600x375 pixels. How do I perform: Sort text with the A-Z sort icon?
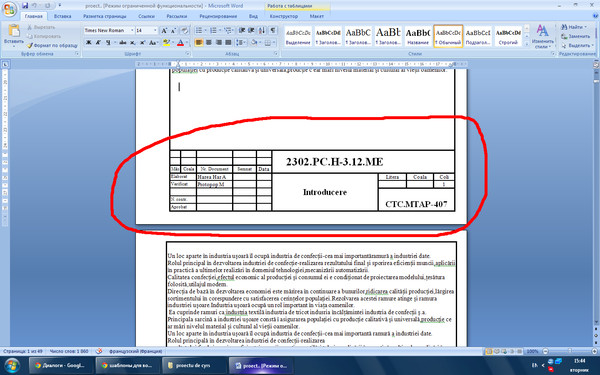262,30
